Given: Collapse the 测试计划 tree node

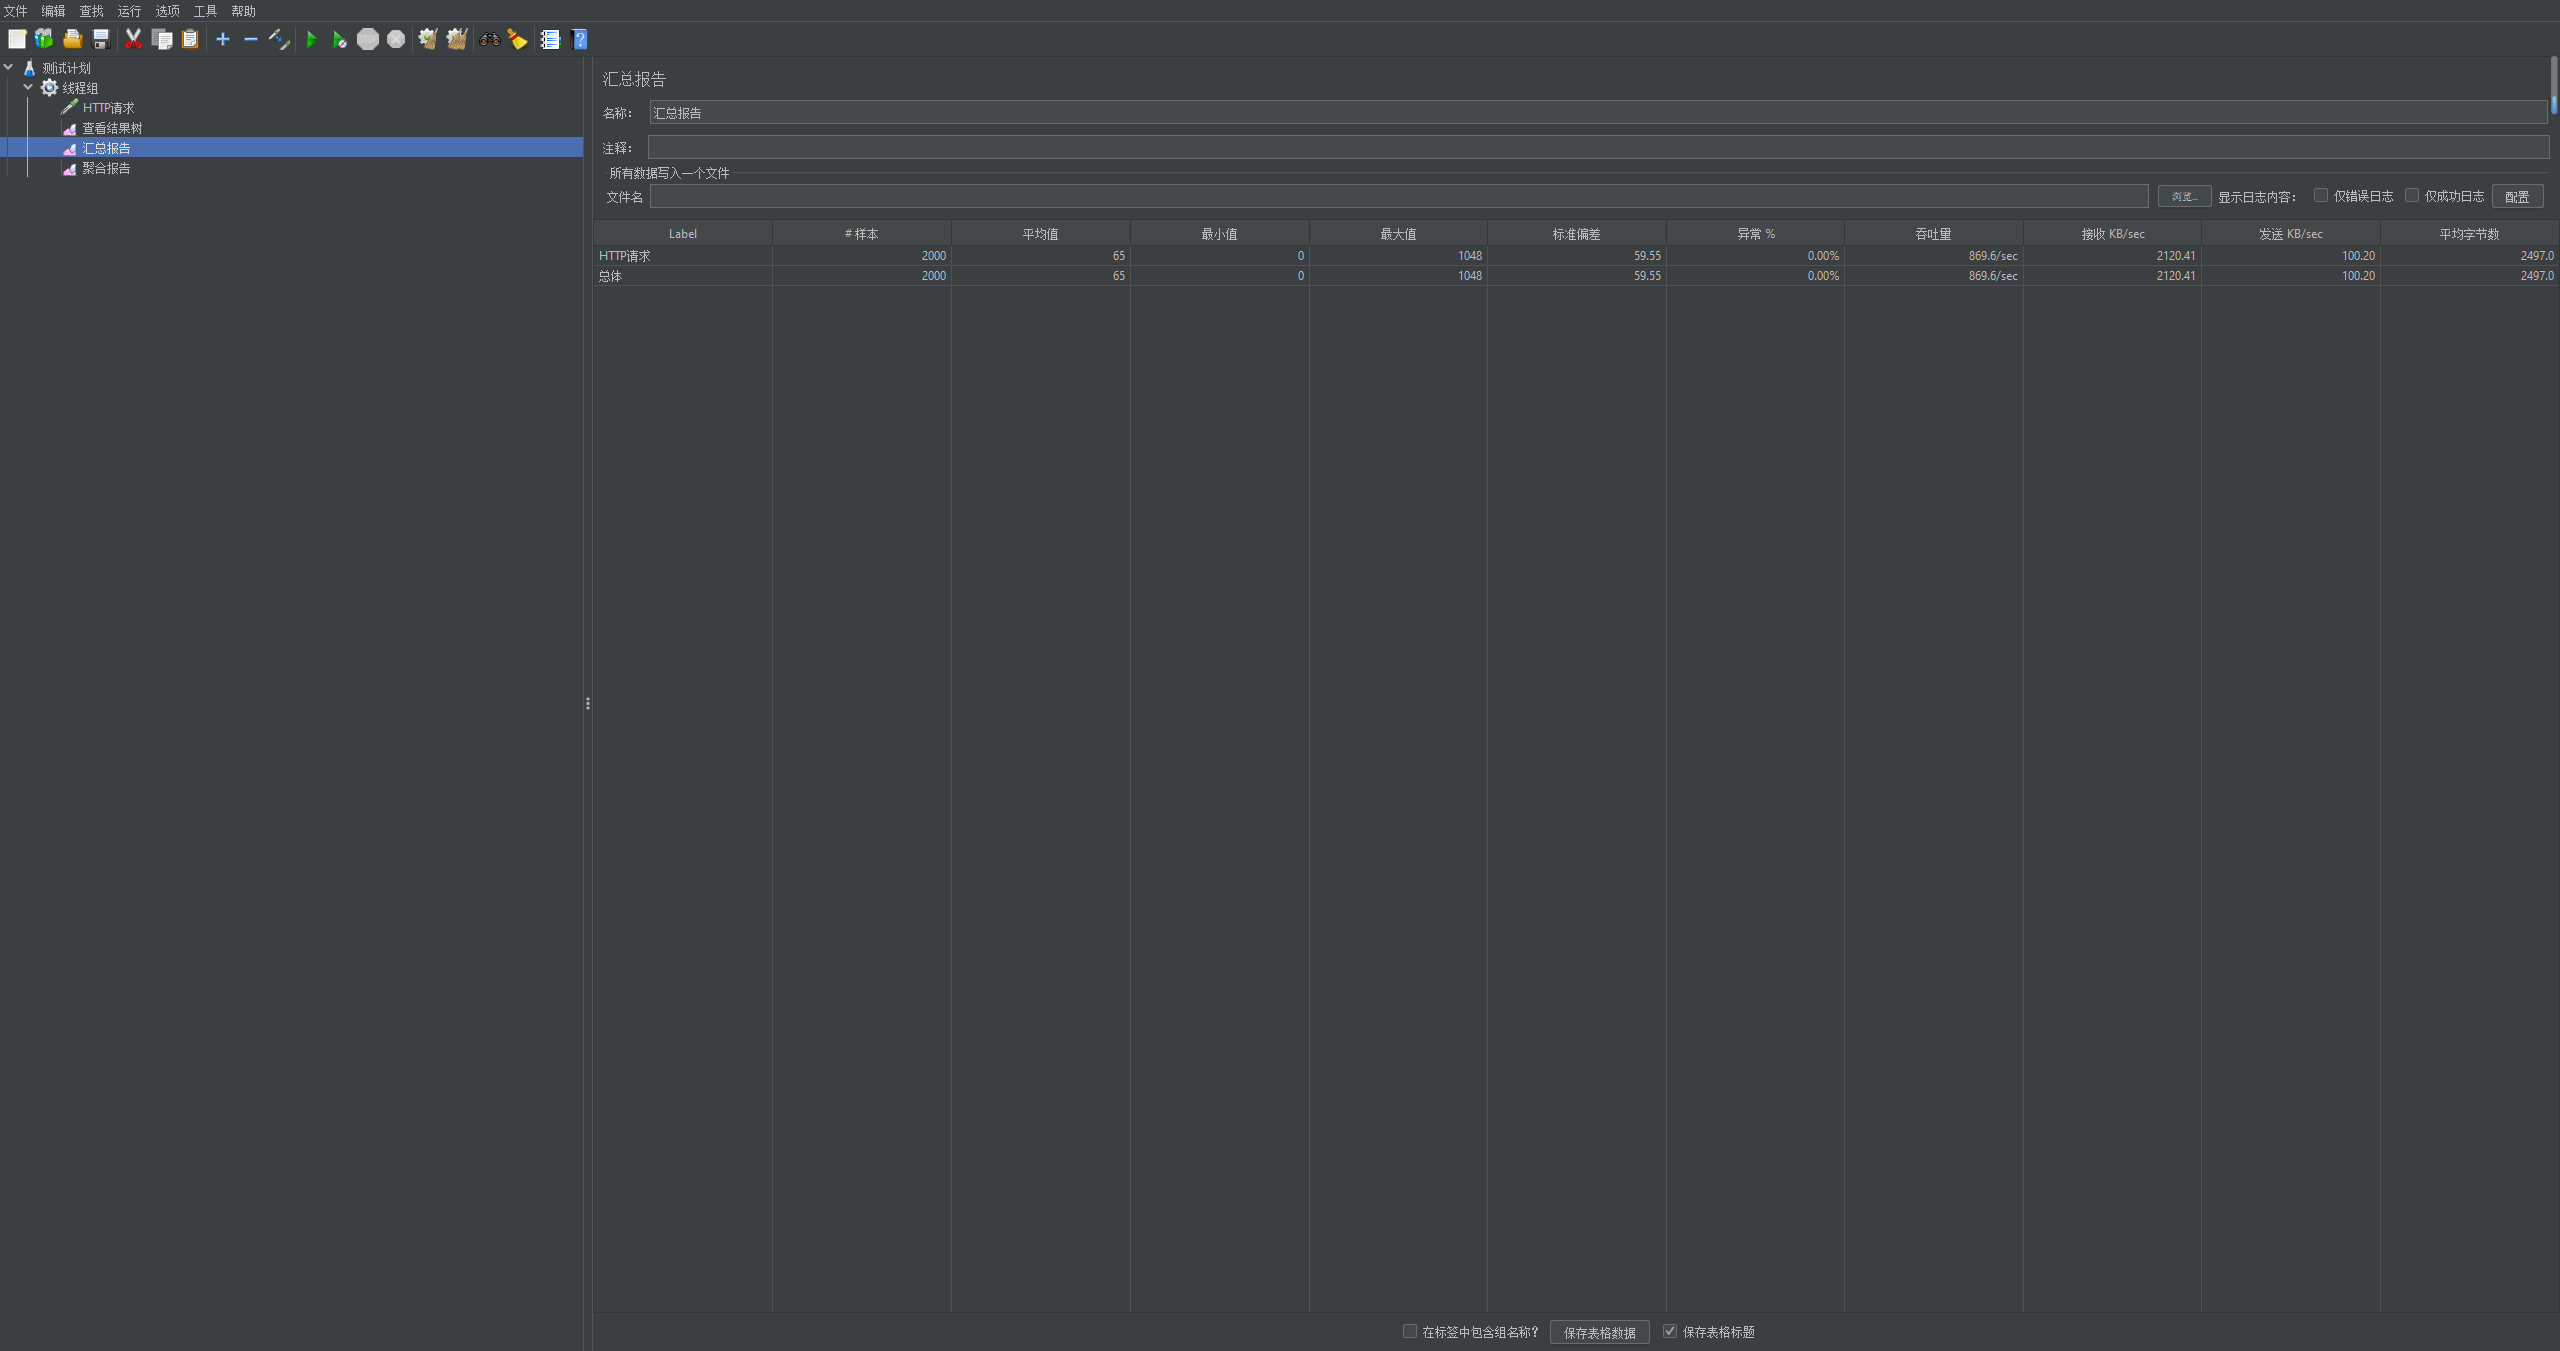Looking at the screenshot, I should (9, 68).
